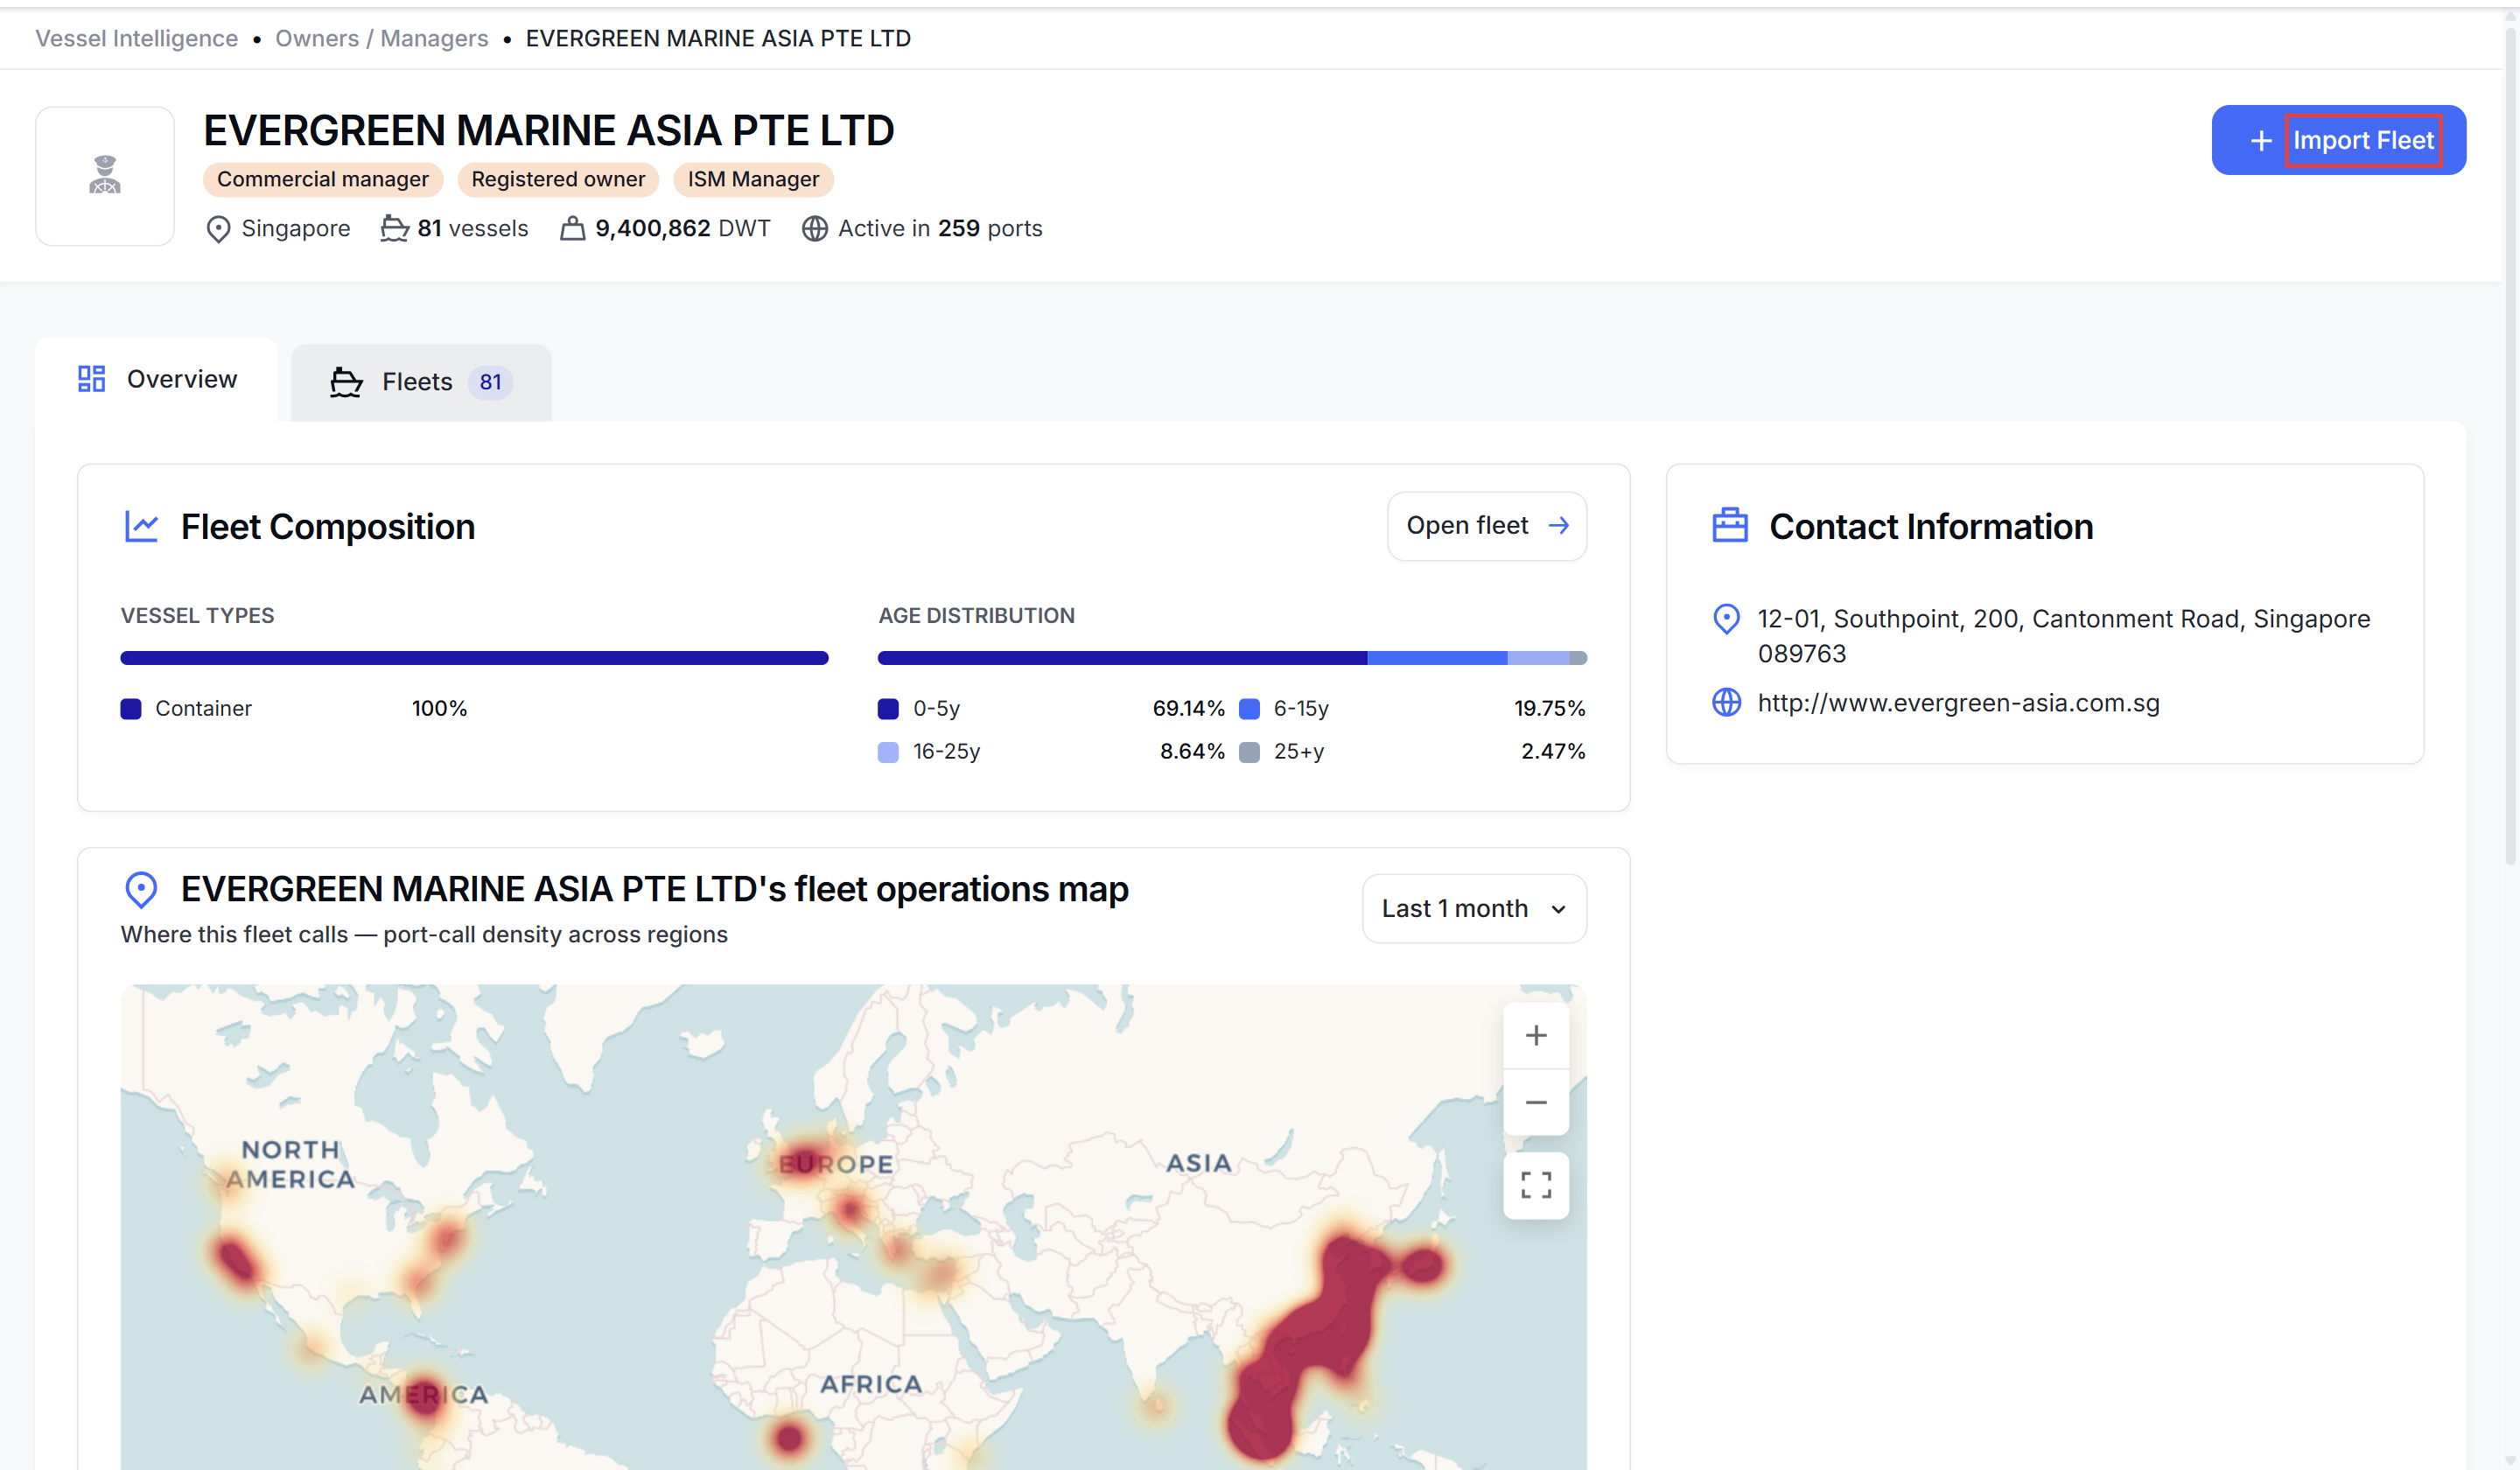
Task: Click the Fleets tab ship icon
Action: 346,382
